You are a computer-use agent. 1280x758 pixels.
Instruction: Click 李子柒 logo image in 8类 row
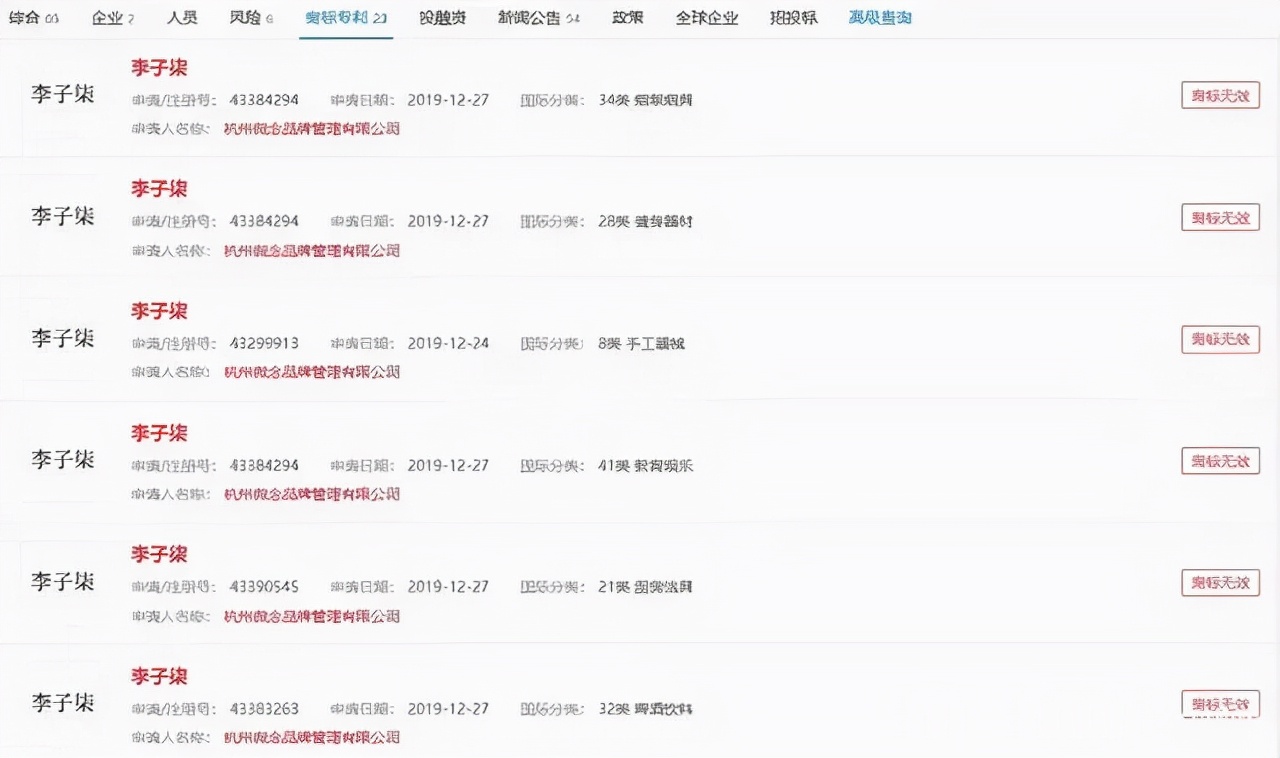pos(62,338)
